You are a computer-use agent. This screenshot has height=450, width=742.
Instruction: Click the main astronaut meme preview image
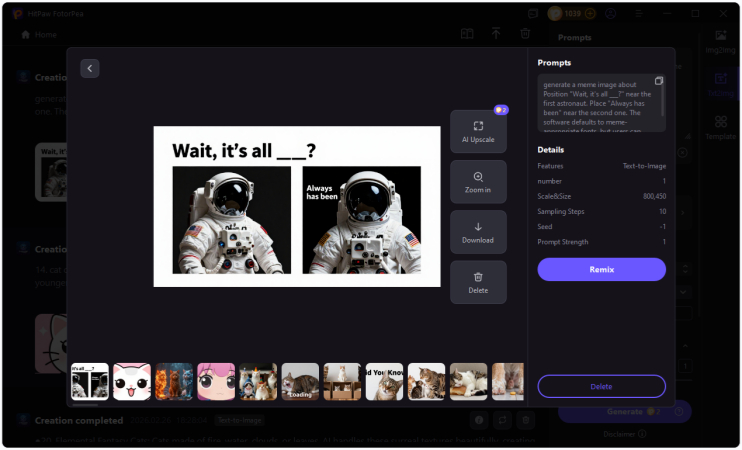pos(297,206)
